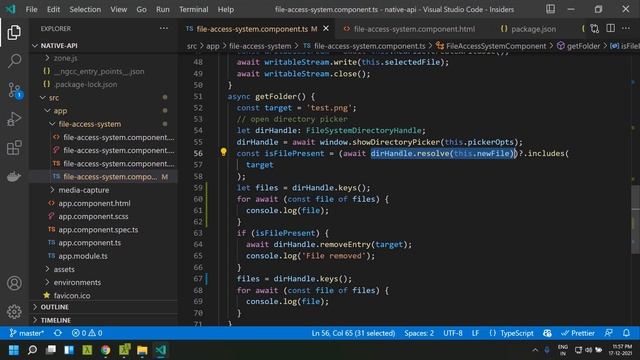Open the Source Control view
640x360 pixels.
15,90
